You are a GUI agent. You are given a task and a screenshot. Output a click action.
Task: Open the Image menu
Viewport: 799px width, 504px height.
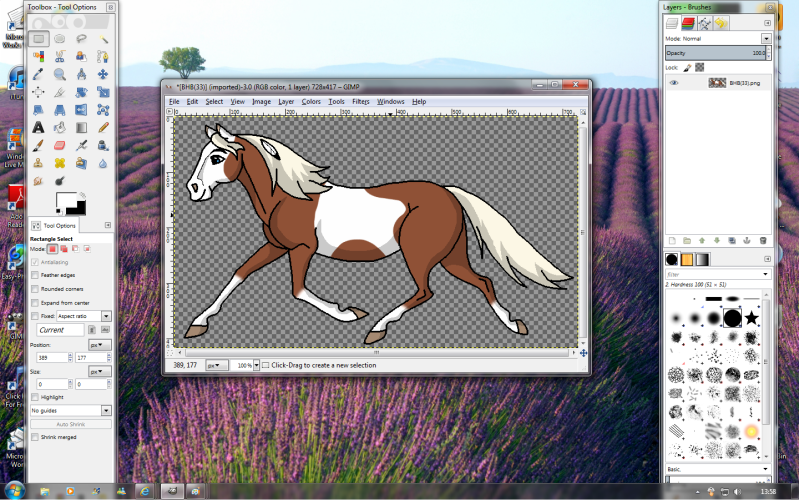tap(261, 101)
